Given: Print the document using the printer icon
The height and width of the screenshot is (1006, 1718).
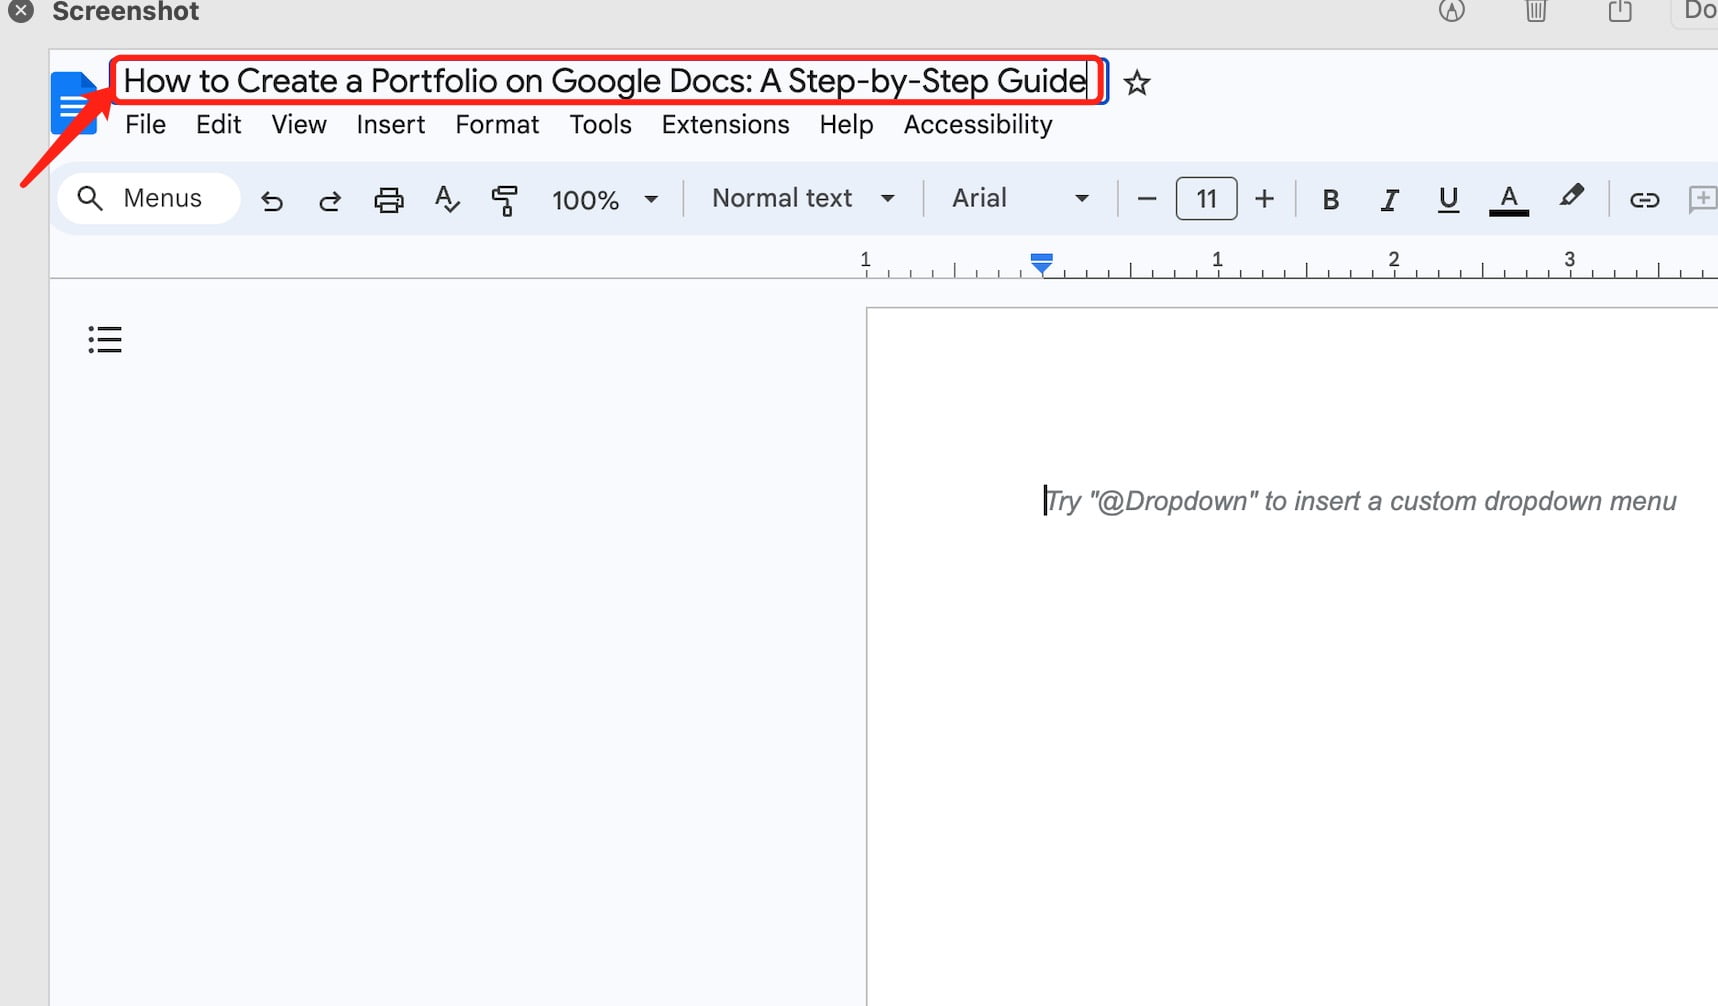Looking at the screenshot, I should click(388, 200).
